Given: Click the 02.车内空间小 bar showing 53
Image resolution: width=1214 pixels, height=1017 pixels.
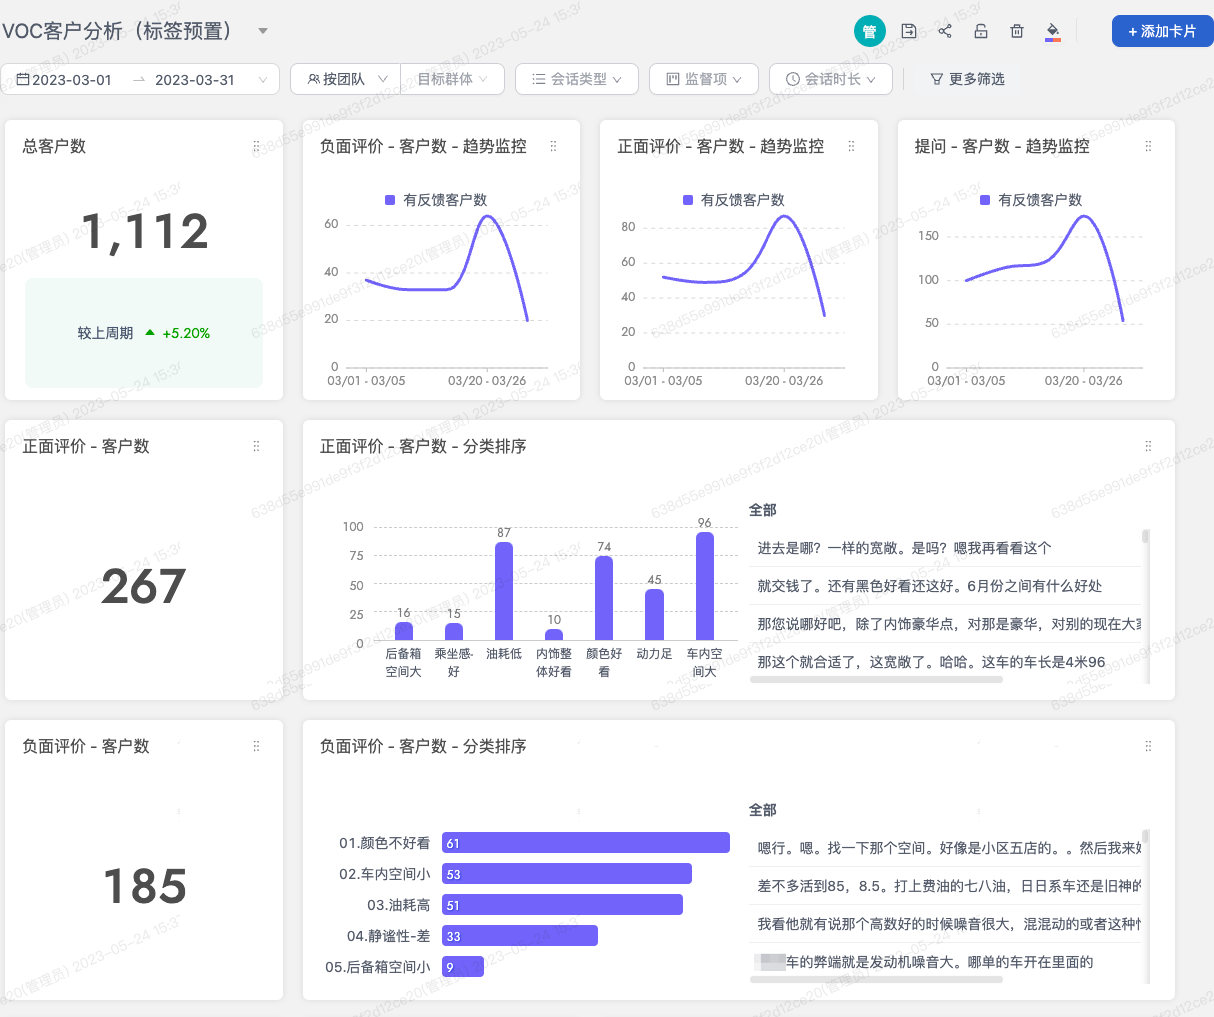Looking at the screenshot, I should pos(567,874).
